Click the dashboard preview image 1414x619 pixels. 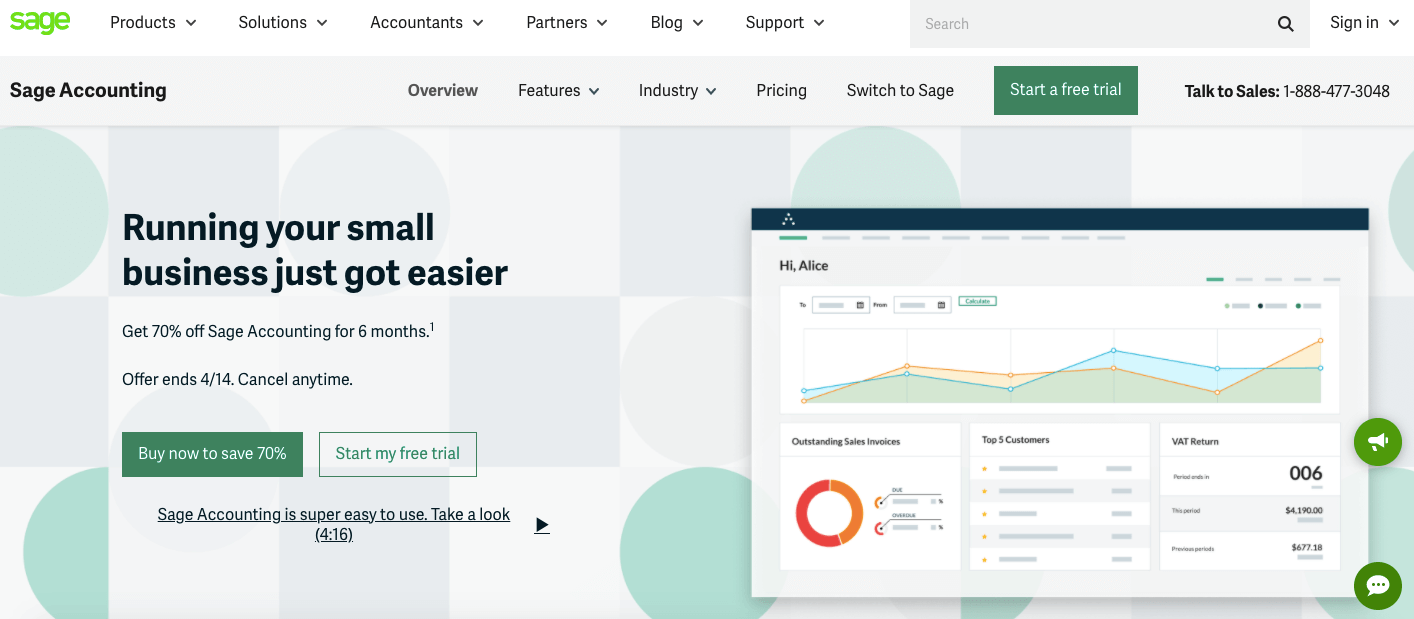pos(1059,401)
